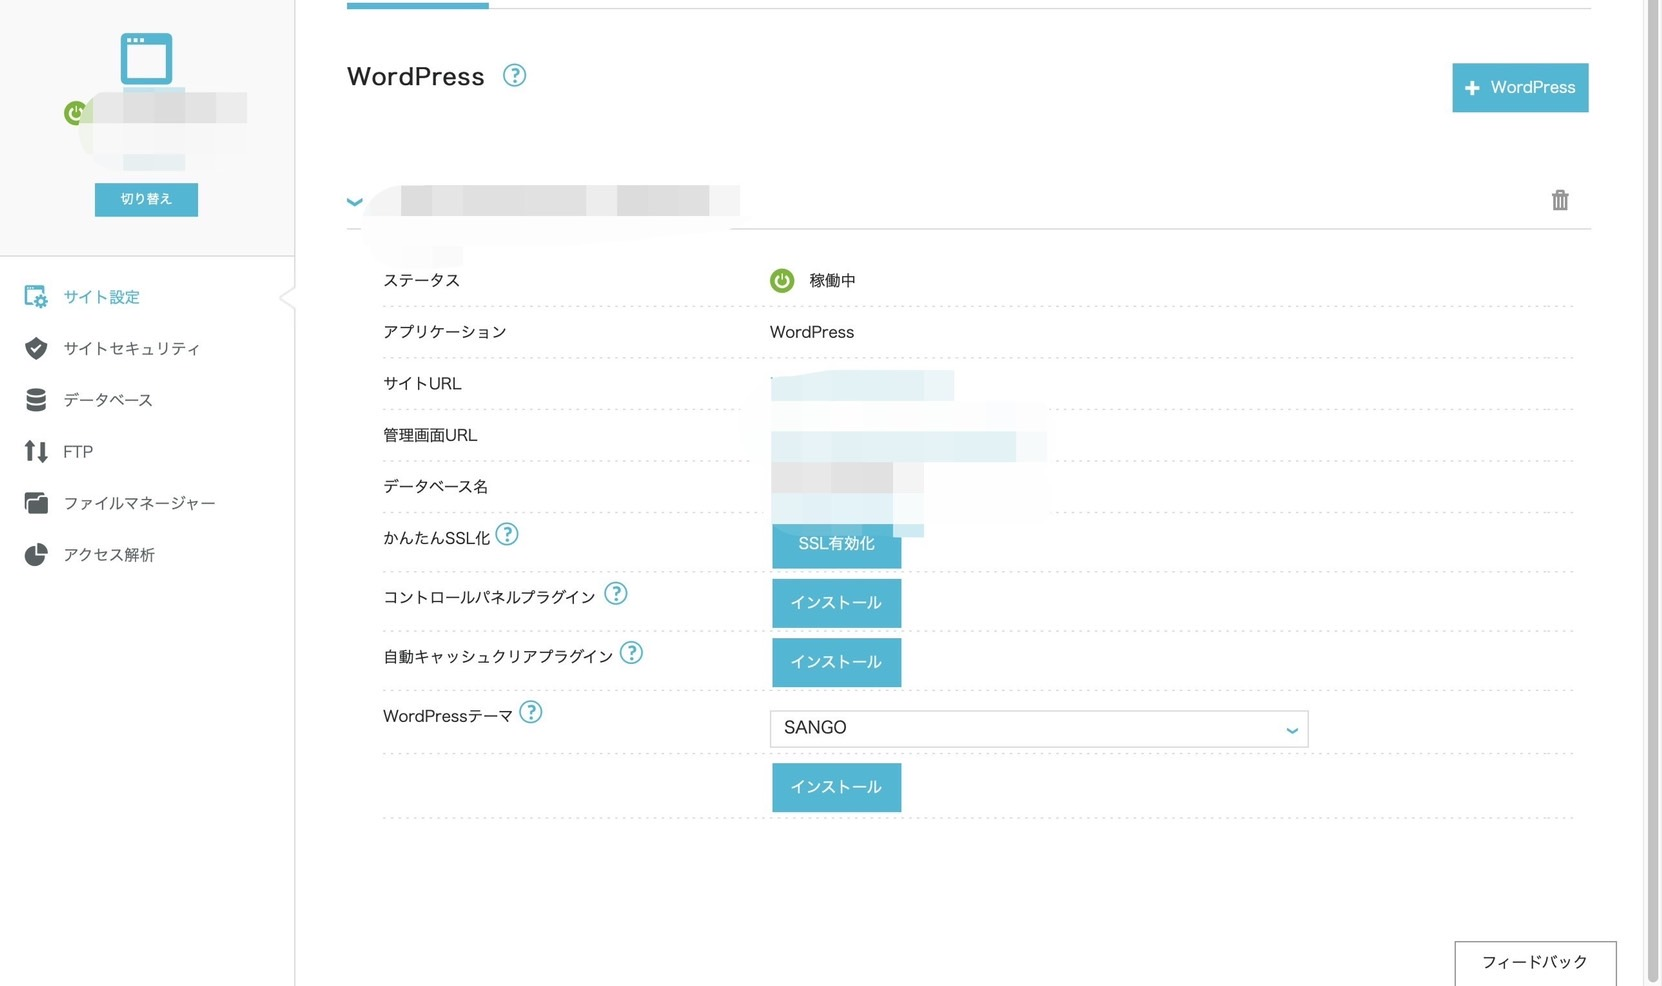Click the help icon beside WordPress heading
The width and height of the screenshot is (1662, 986).
(x=514, y=76)
